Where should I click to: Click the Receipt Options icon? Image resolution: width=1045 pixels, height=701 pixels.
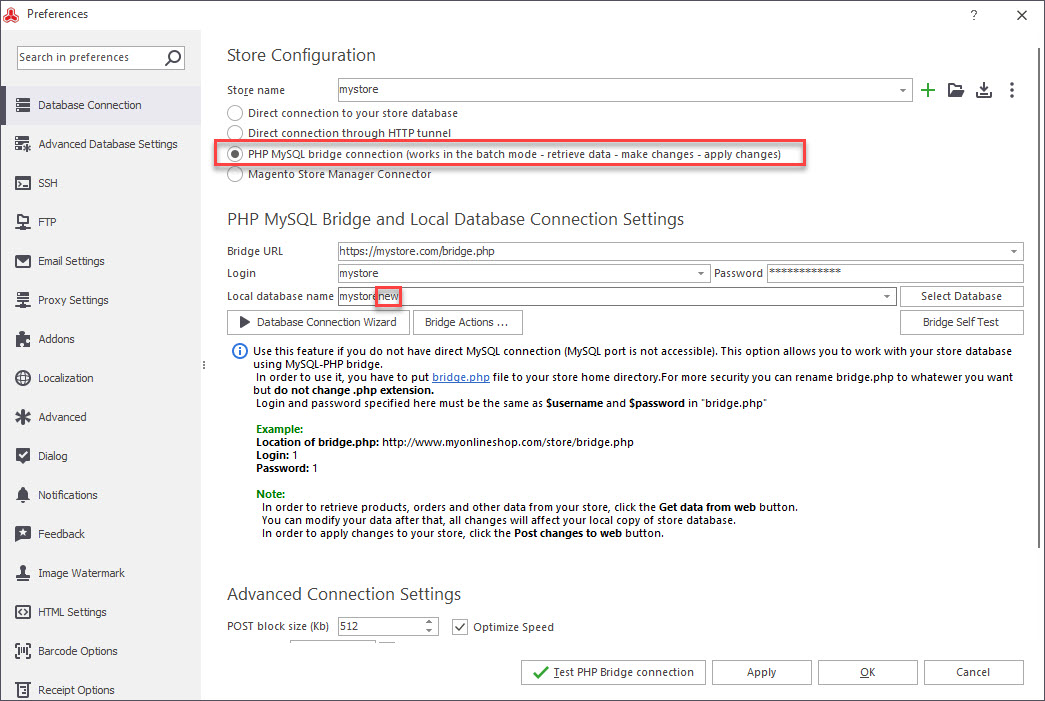pos(23,690)
